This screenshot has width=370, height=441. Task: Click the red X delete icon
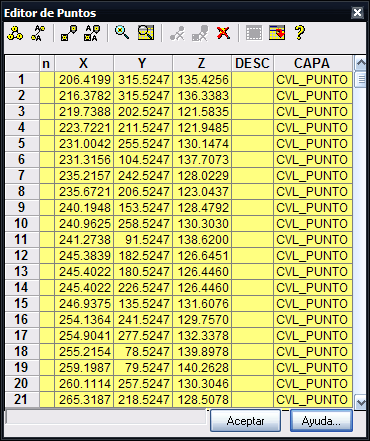223,33
